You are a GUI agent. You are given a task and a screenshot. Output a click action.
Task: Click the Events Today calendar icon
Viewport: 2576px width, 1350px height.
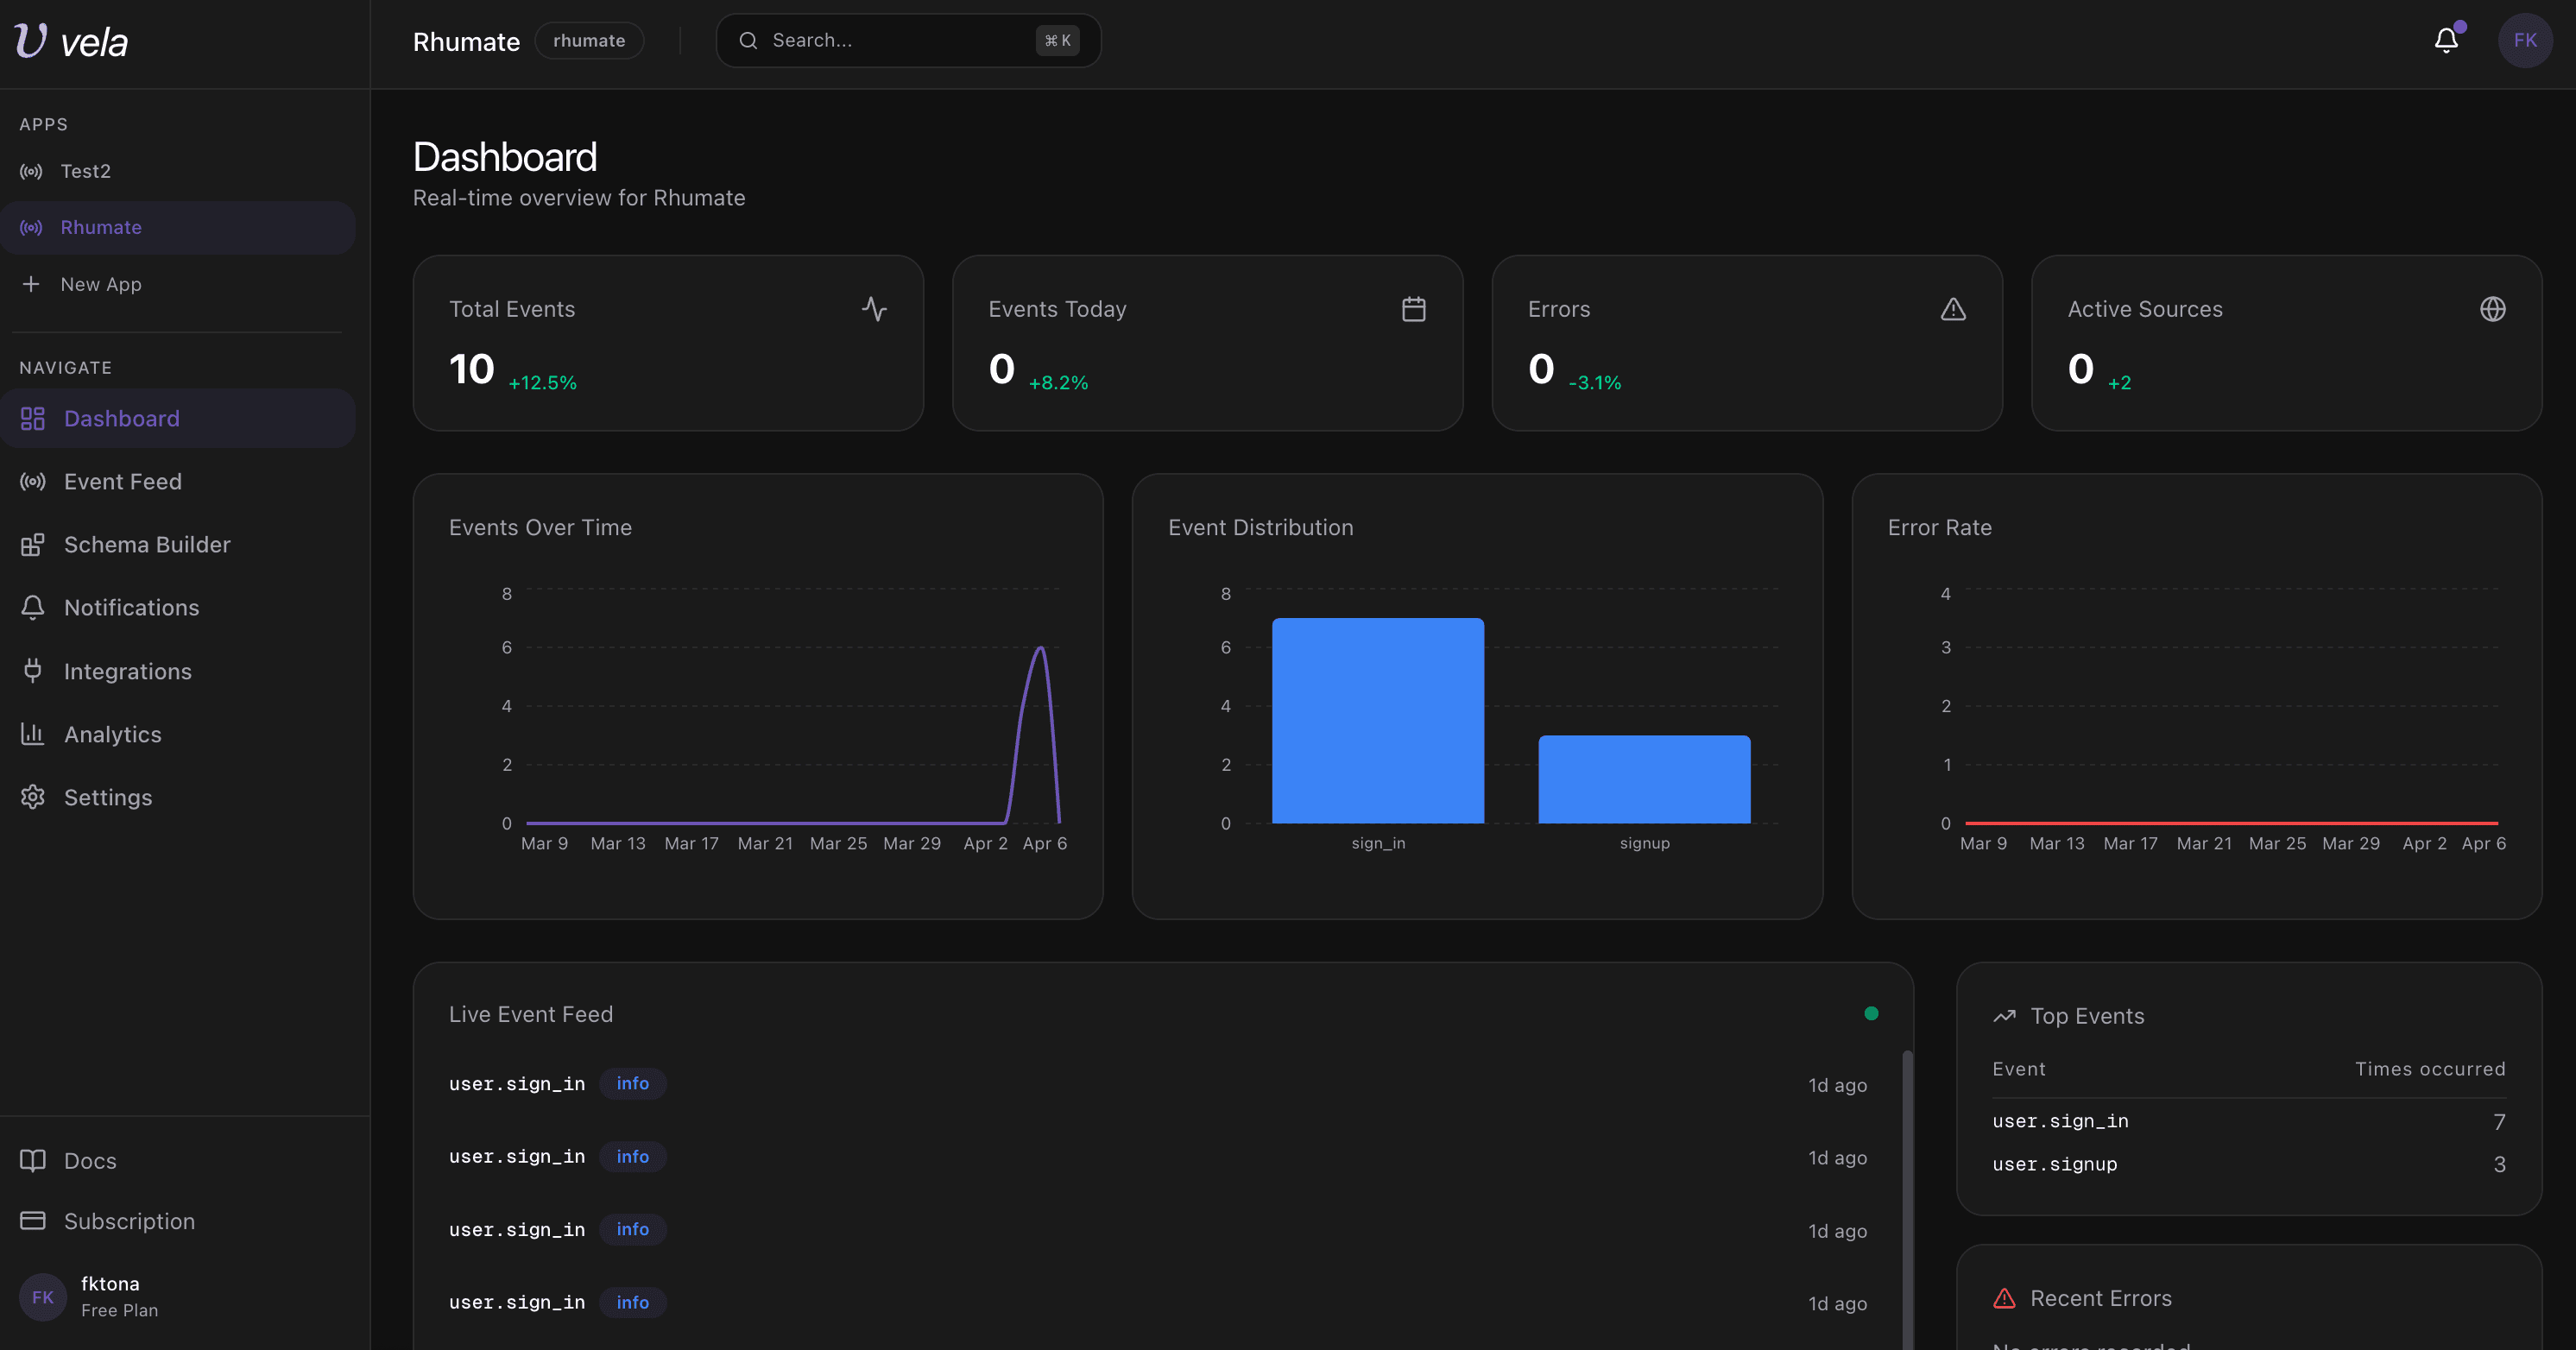pos(1413,309)
